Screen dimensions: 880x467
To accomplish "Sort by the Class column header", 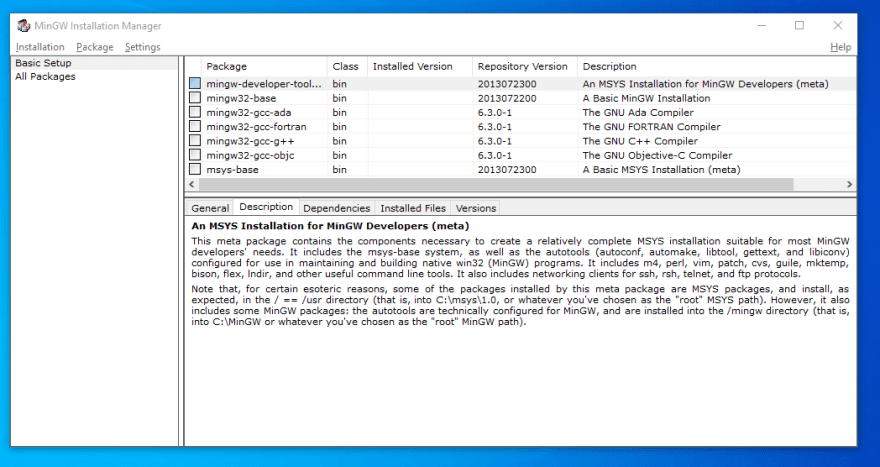I will 347,66.
